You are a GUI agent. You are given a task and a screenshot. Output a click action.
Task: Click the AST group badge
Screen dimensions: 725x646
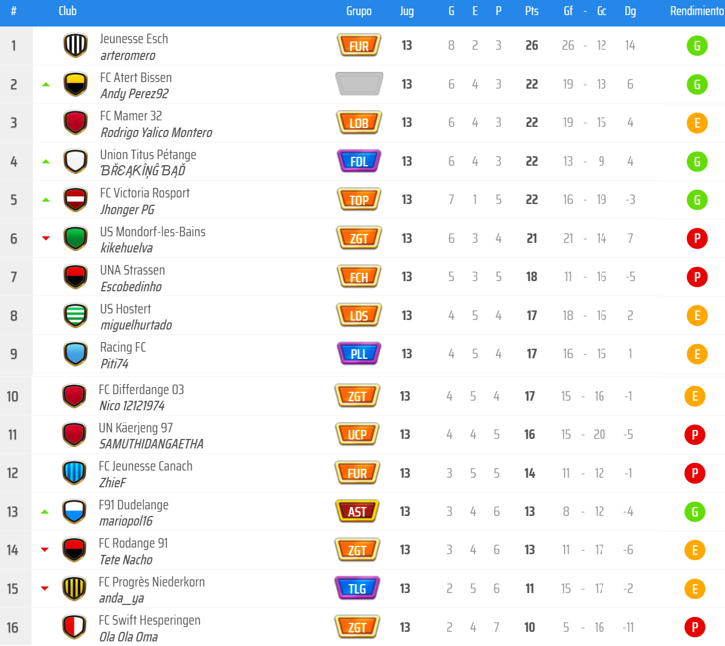tap(358, 512)
